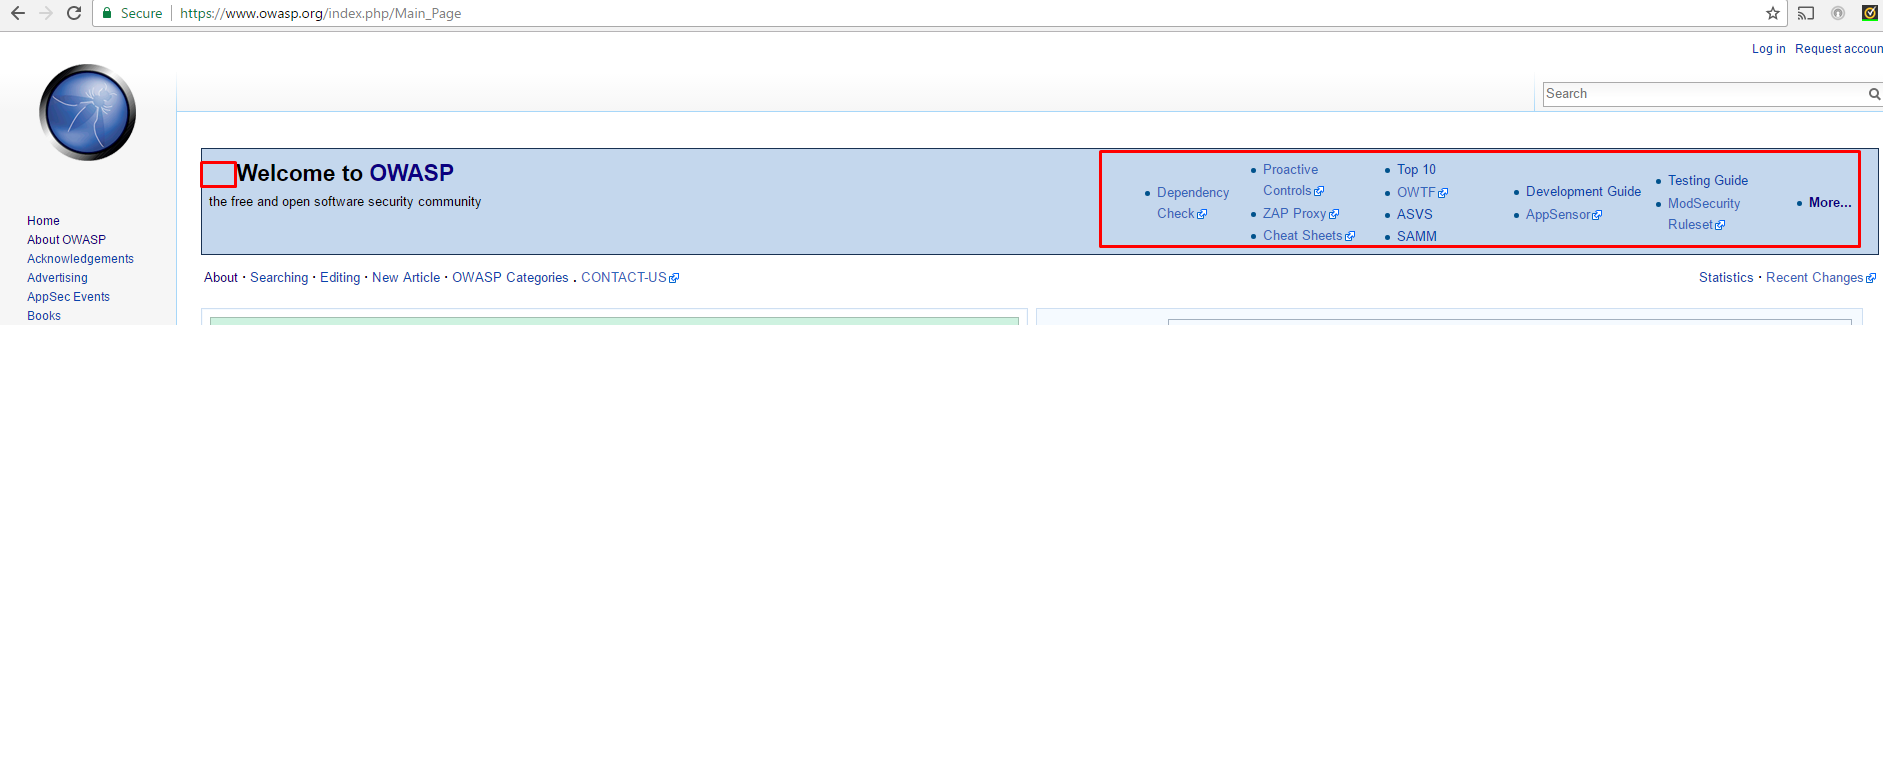This screenshot has width=1883, height=771.
Task: Open Books in the sidebar
Action: click(44, 316)
